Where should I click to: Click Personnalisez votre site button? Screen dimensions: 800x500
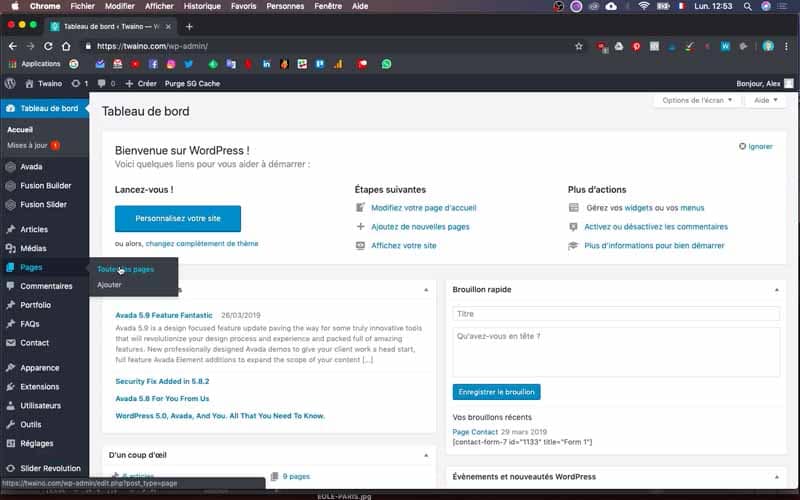click(178, 218)
